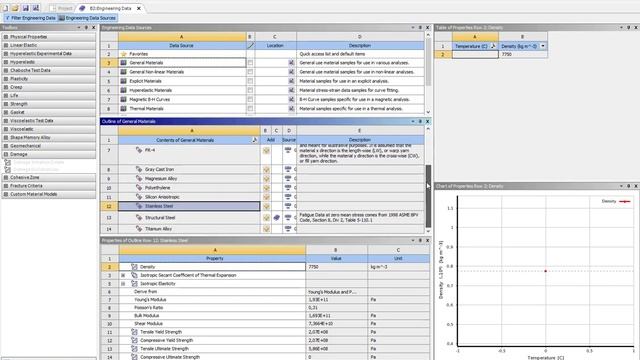Image resolution: width=640 pixels, height=360 pixels.
Task: Expand Isotropic Secant Coefficient of Thermal Expansion
Action: pos(123,276)
